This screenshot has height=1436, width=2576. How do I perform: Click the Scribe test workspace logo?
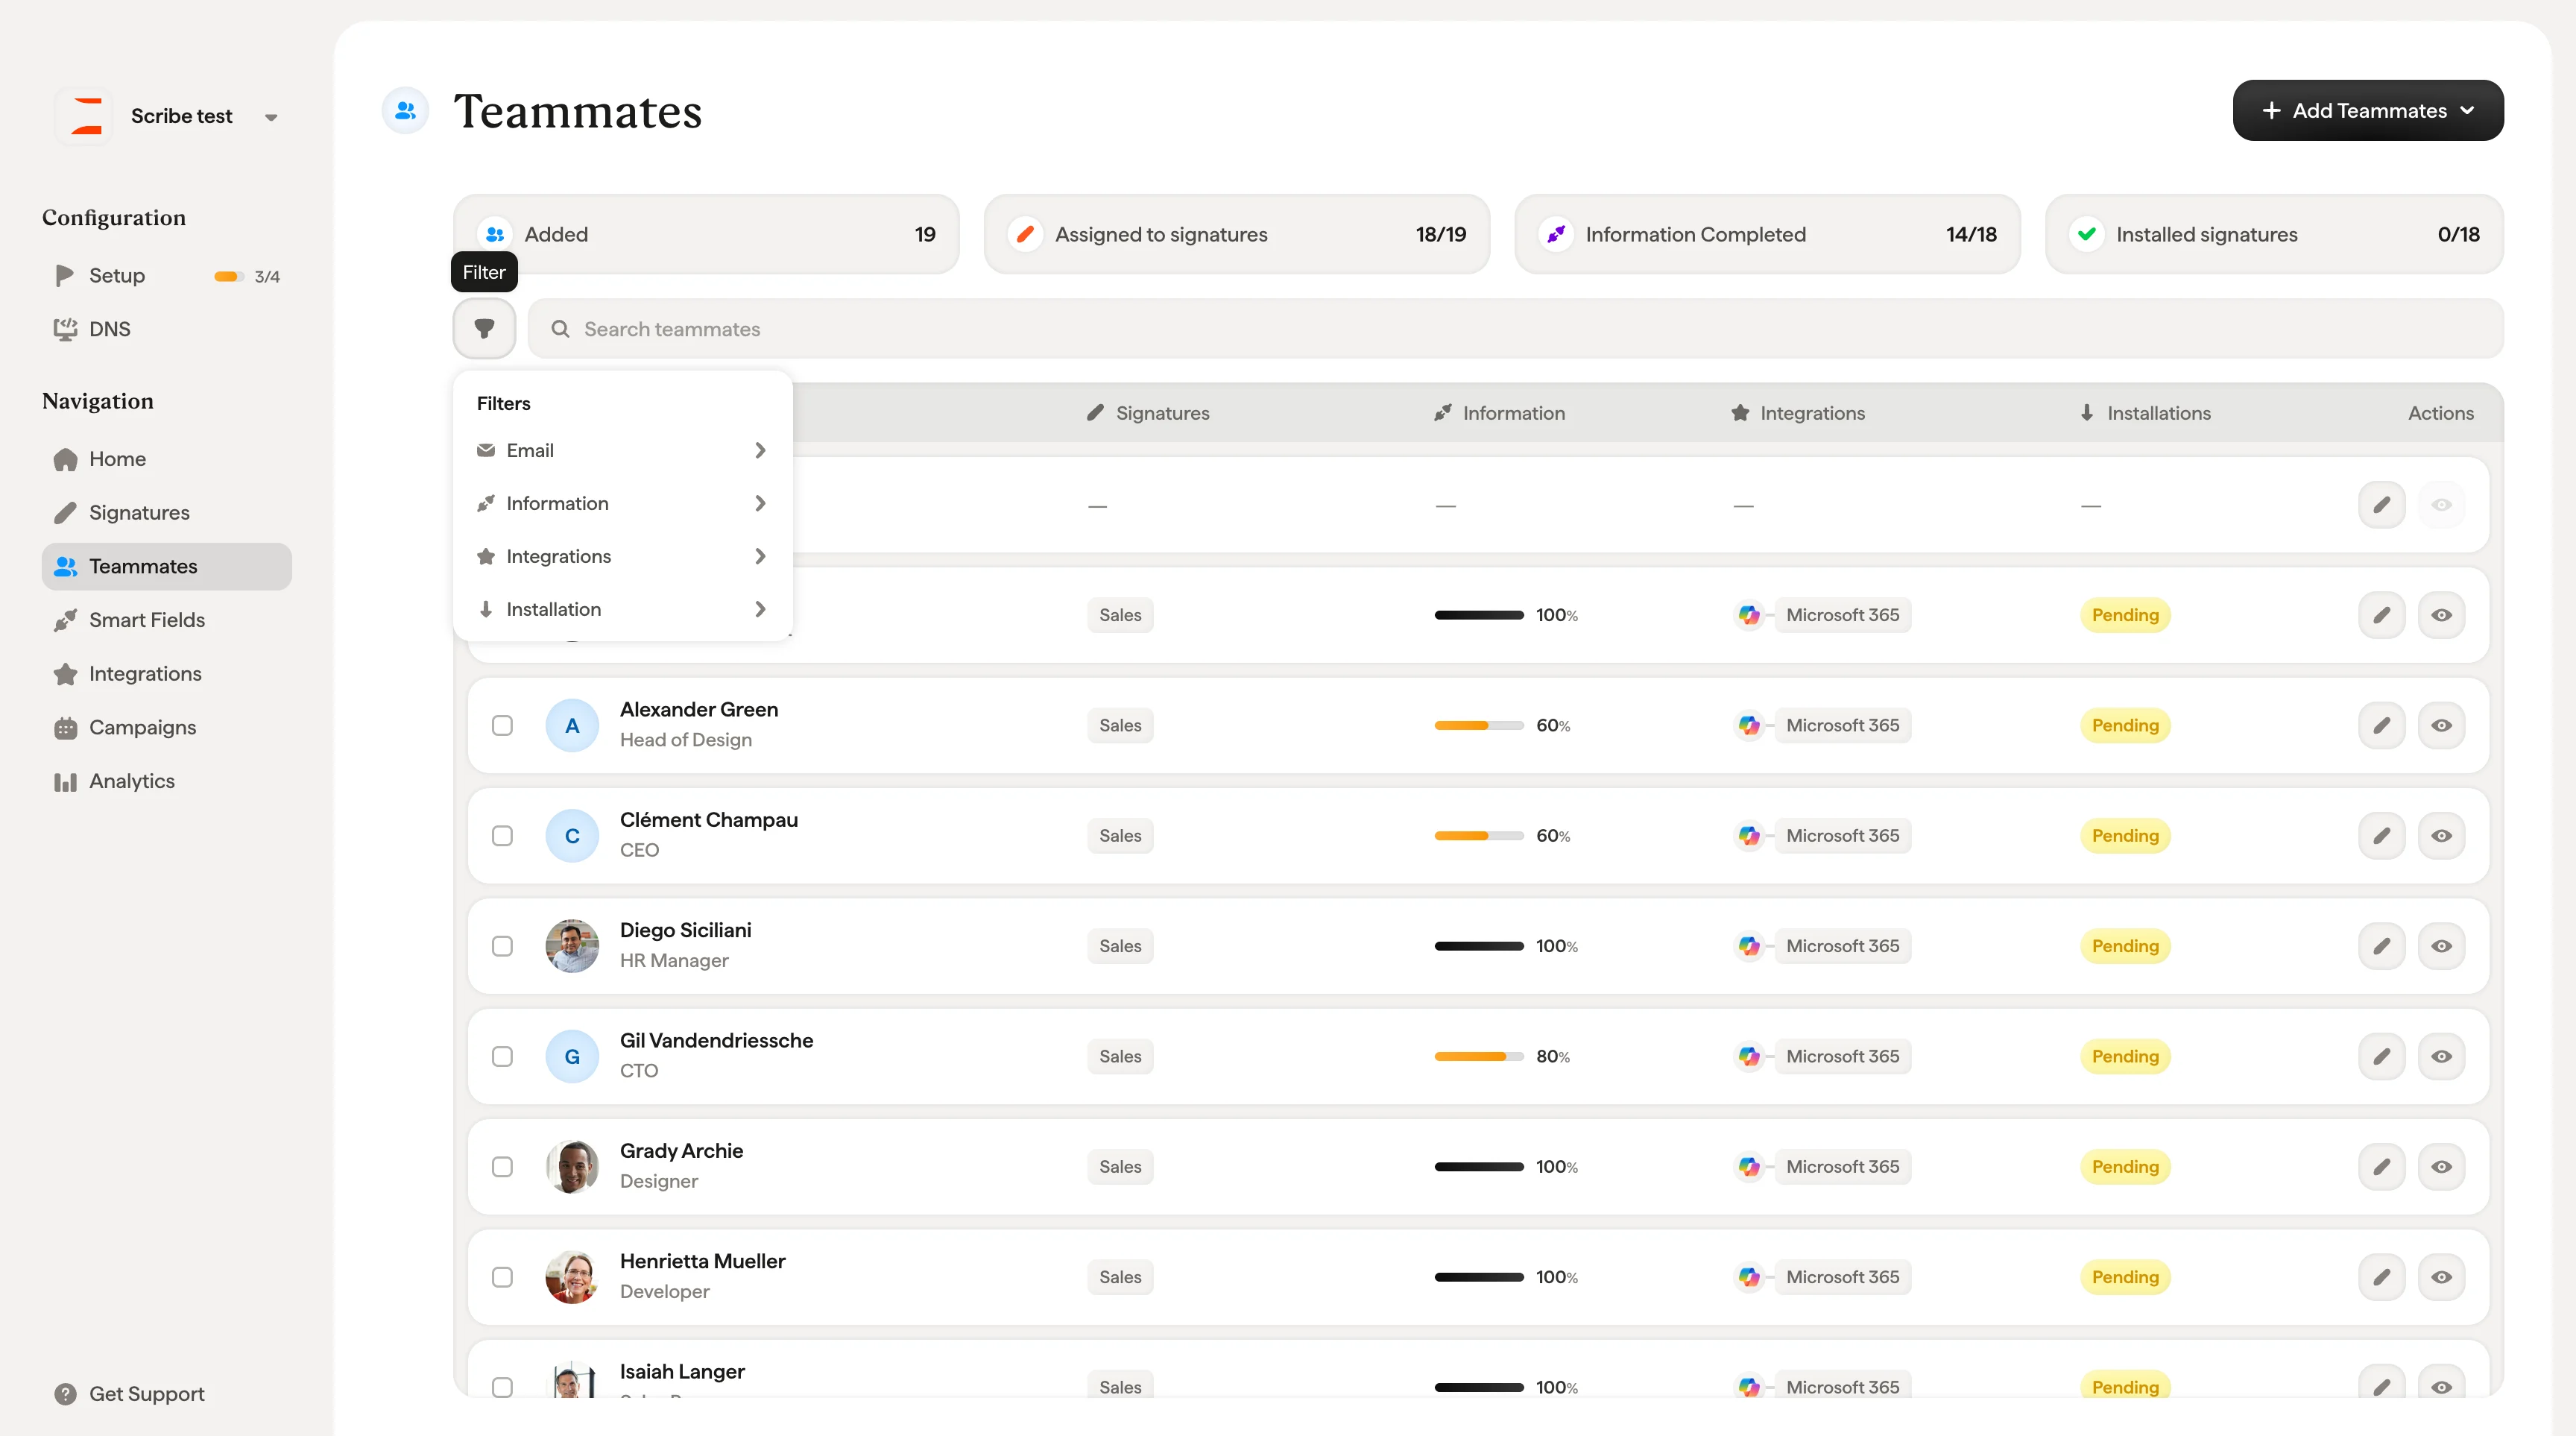pyautogui.click(x=86, y=116)
